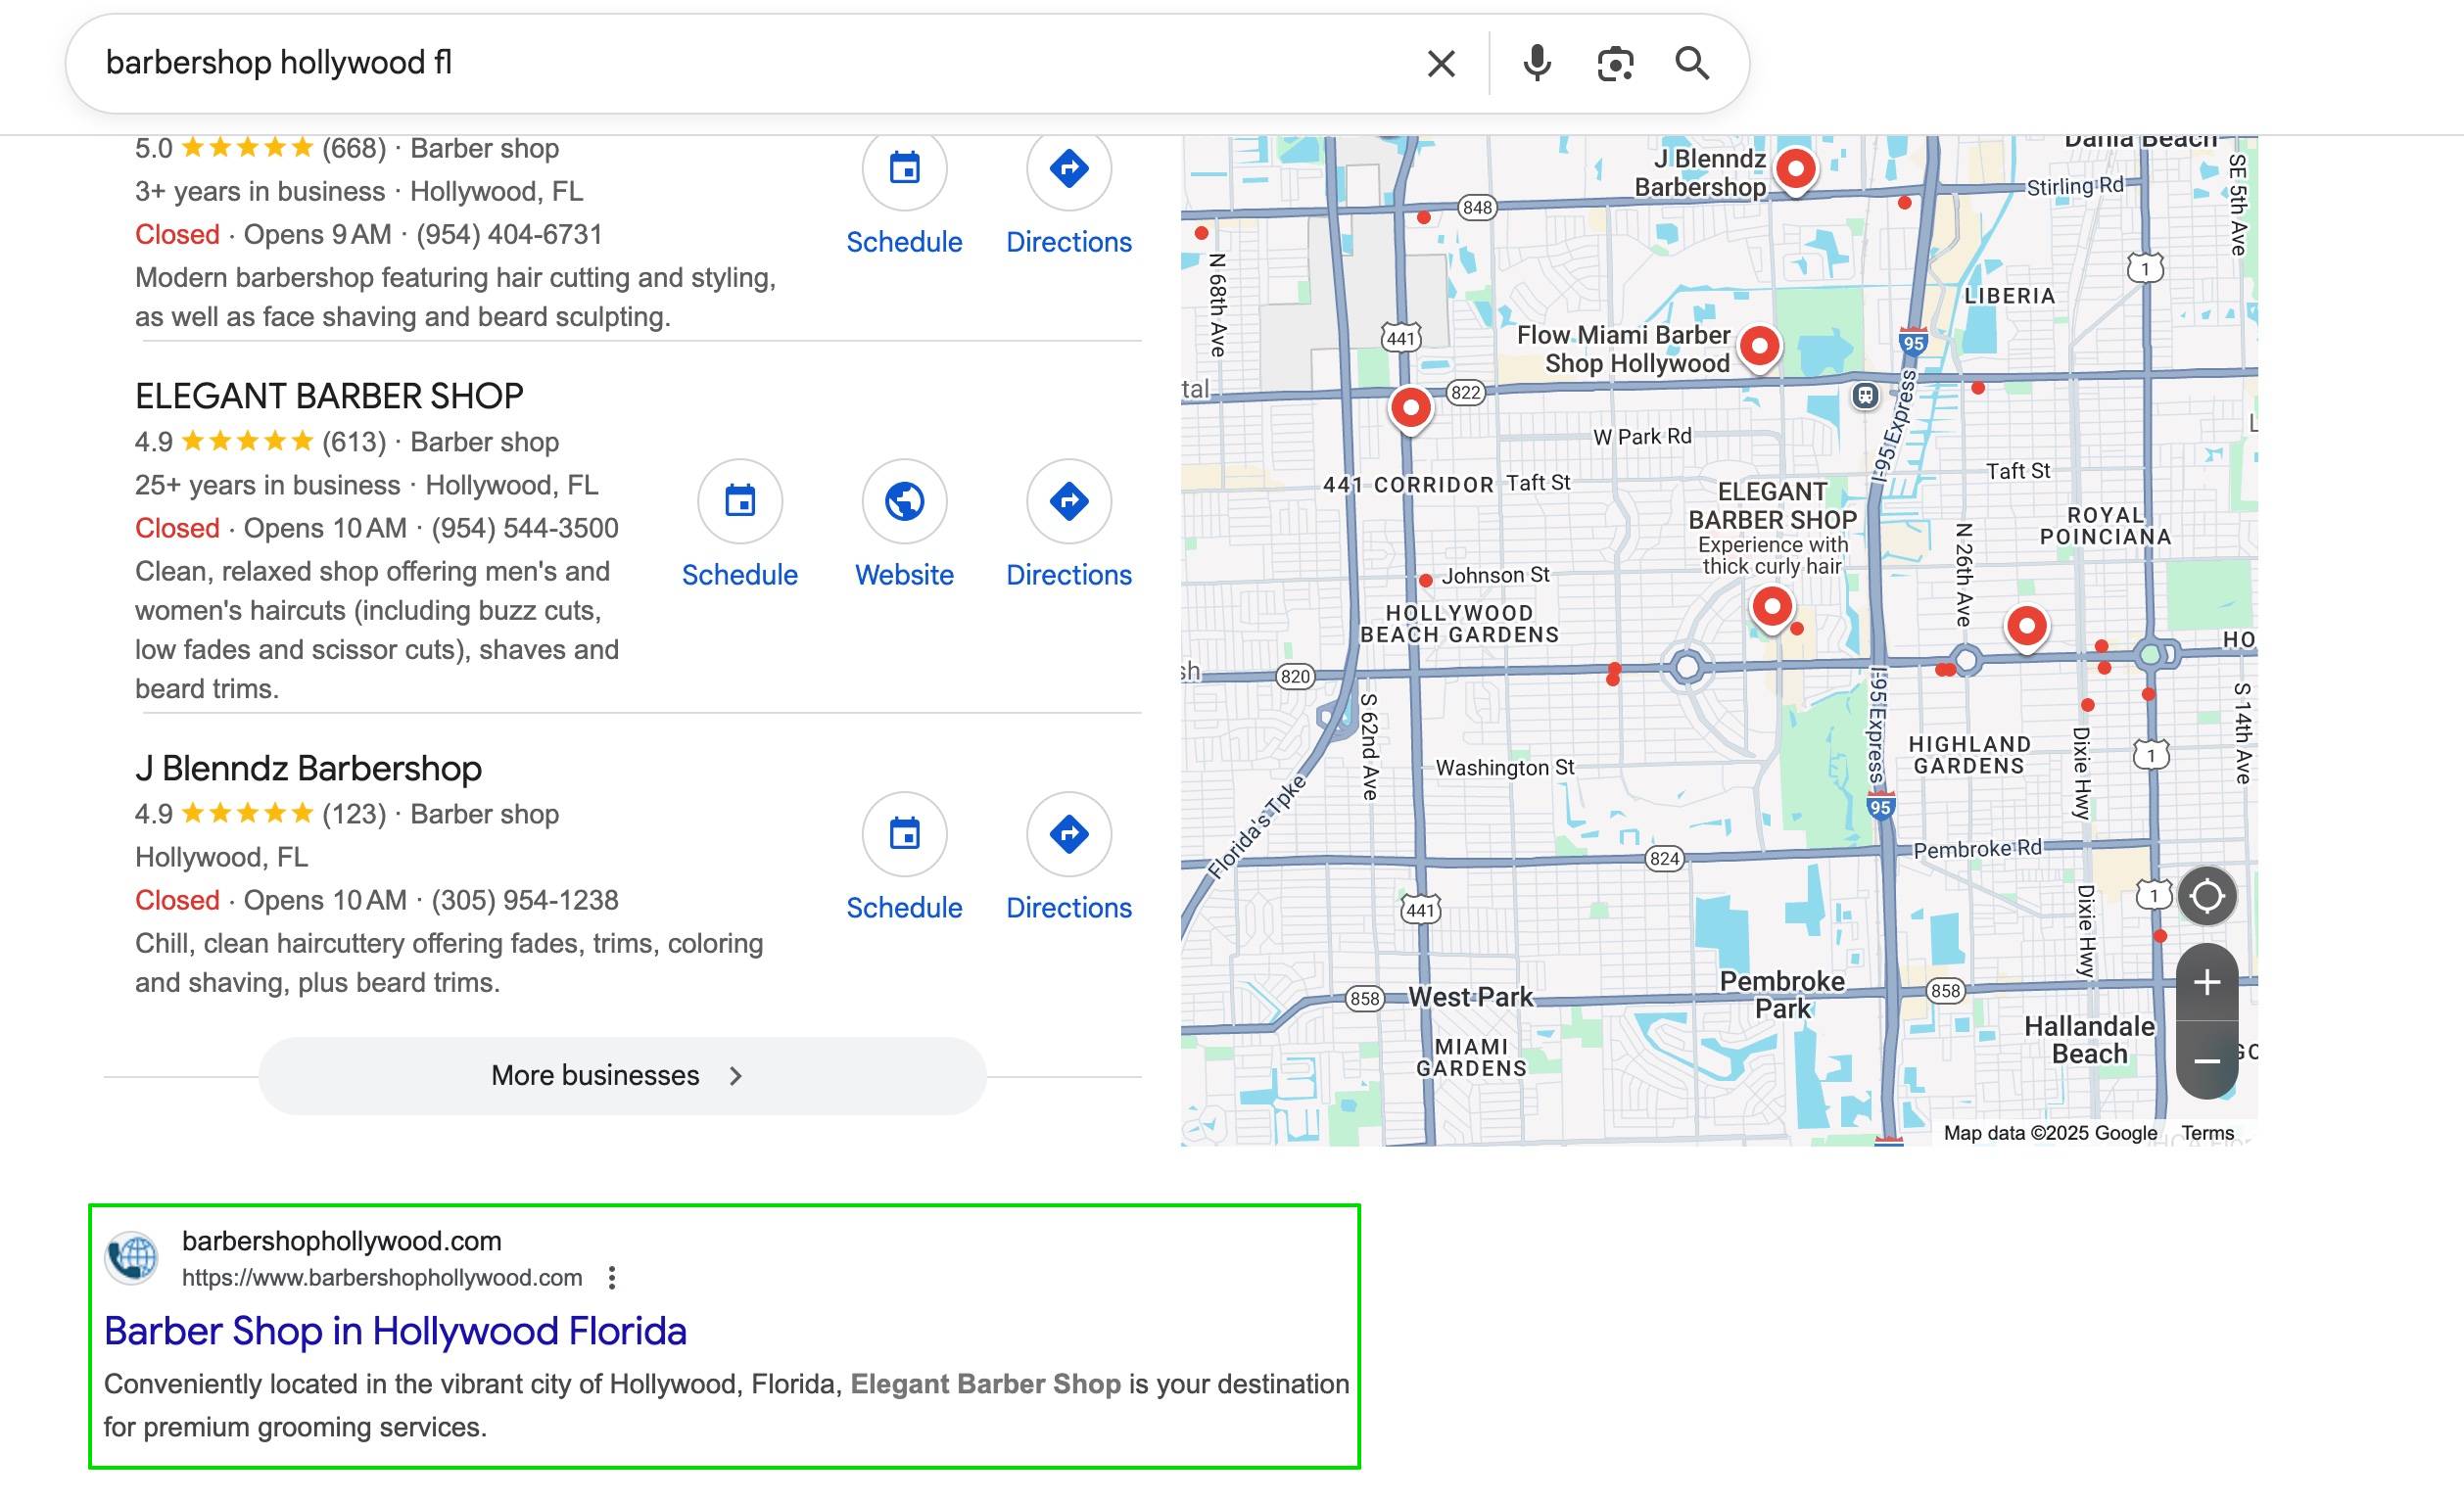Click the More businesses button

(x=622, y=1076)
